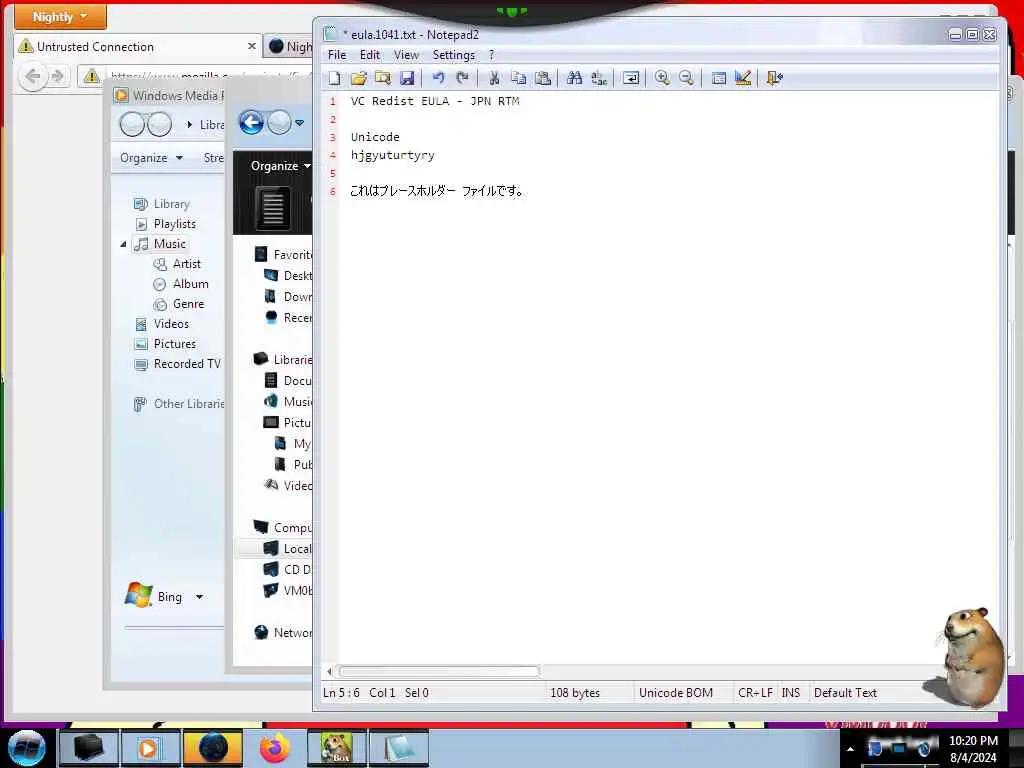Click Unicode BOM encoding in status bar
The image size is (1024, 768).
tap(676, 693)
